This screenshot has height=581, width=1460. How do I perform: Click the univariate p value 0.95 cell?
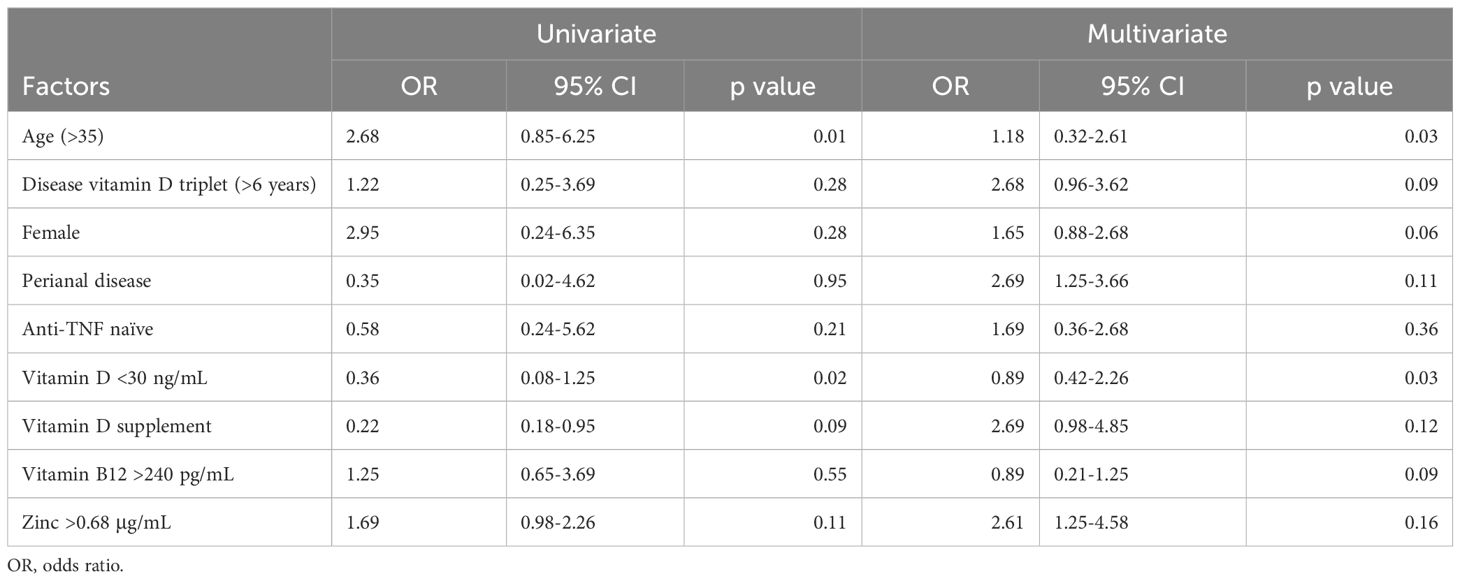coord(830,281)
